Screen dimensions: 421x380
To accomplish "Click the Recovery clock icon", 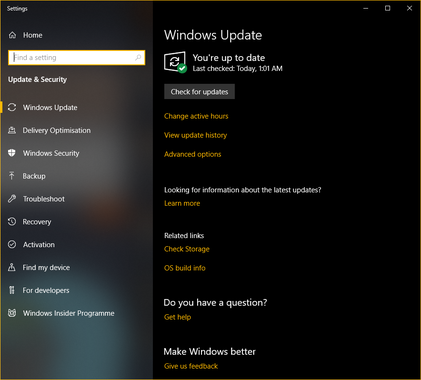I will pos(12,221).
